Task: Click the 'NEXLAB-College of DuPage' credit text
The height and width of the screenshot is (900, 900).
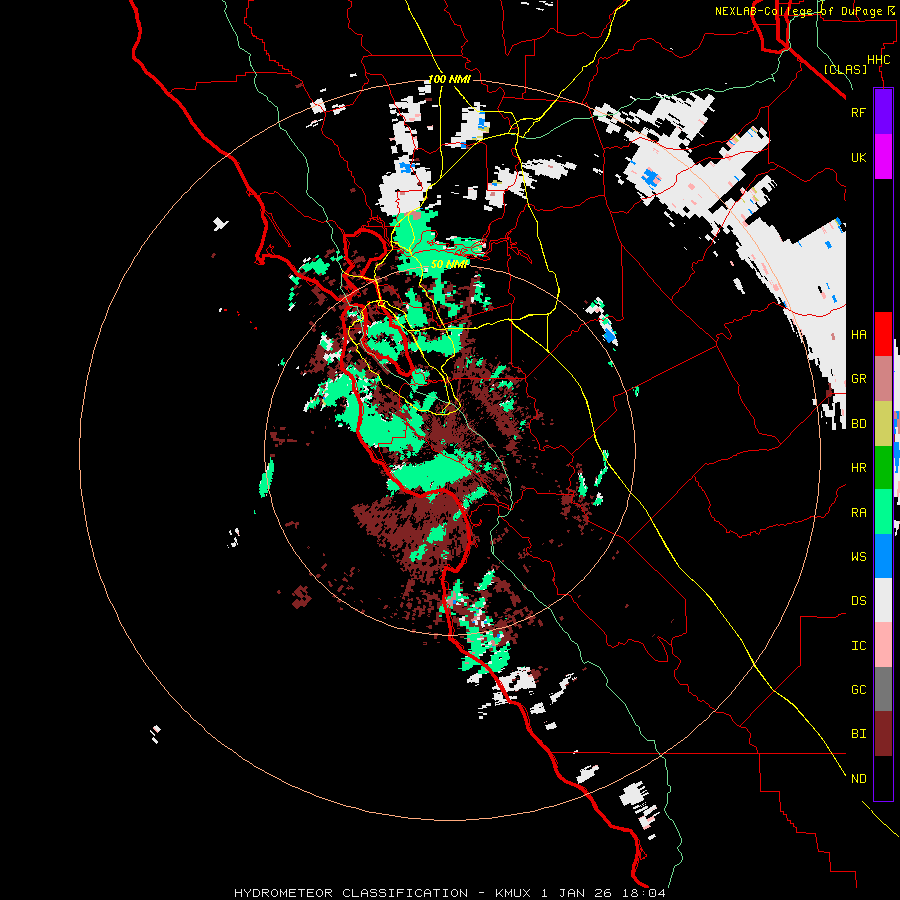Action: (x=798, y=11)
